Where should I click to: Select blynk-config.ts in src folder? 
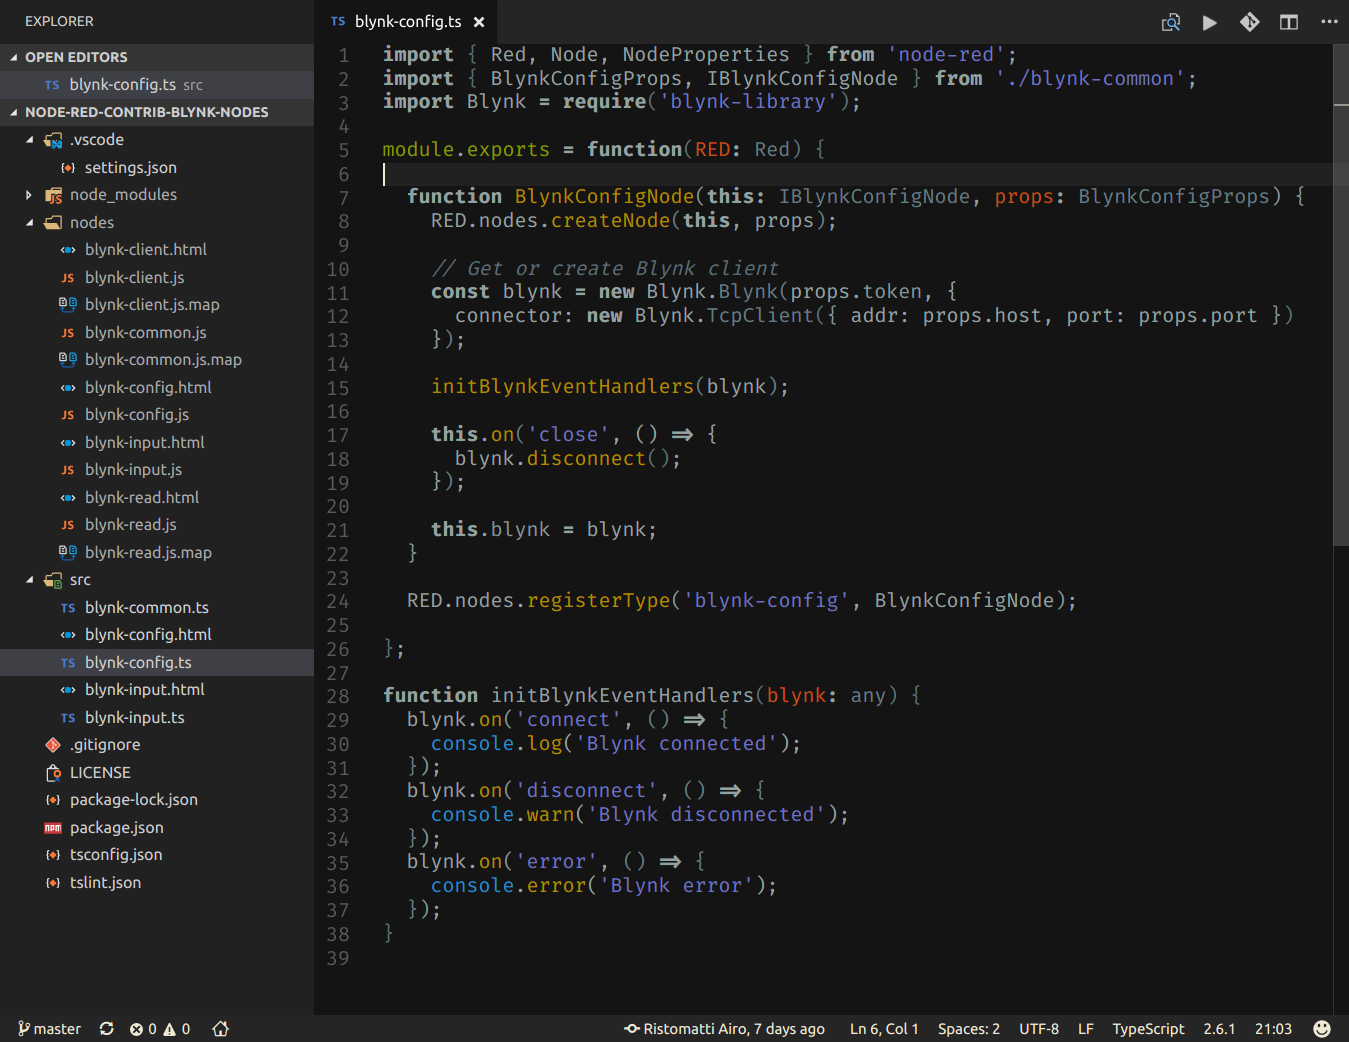(157, 662)
